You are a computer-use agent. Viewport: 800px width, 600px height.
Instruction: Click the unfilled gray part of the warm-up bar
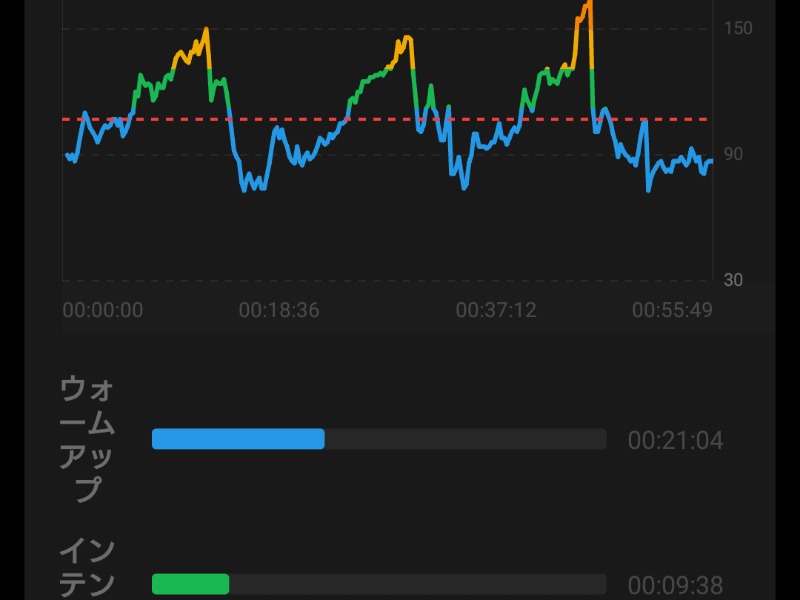465,439
